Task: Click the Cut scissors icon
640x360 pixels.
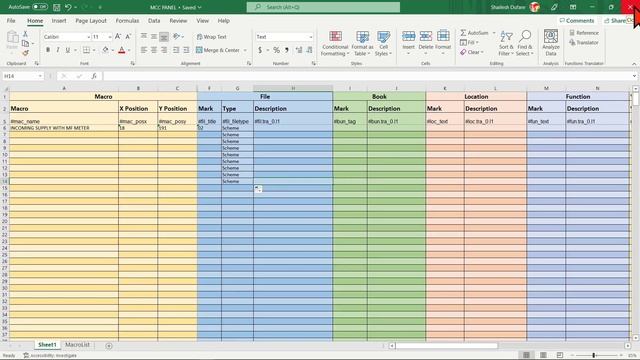Action: point(25,34)
